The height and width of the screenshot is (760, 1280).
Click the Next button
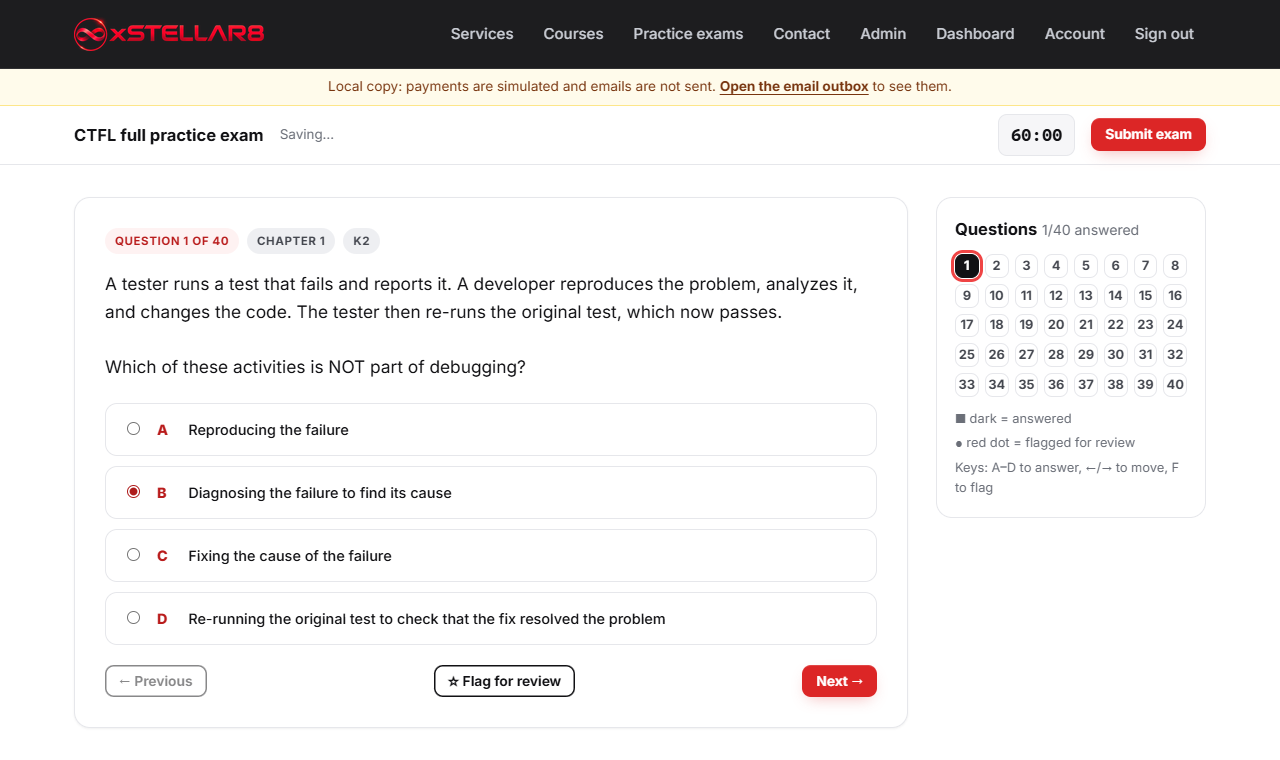(x=839, y=681)
